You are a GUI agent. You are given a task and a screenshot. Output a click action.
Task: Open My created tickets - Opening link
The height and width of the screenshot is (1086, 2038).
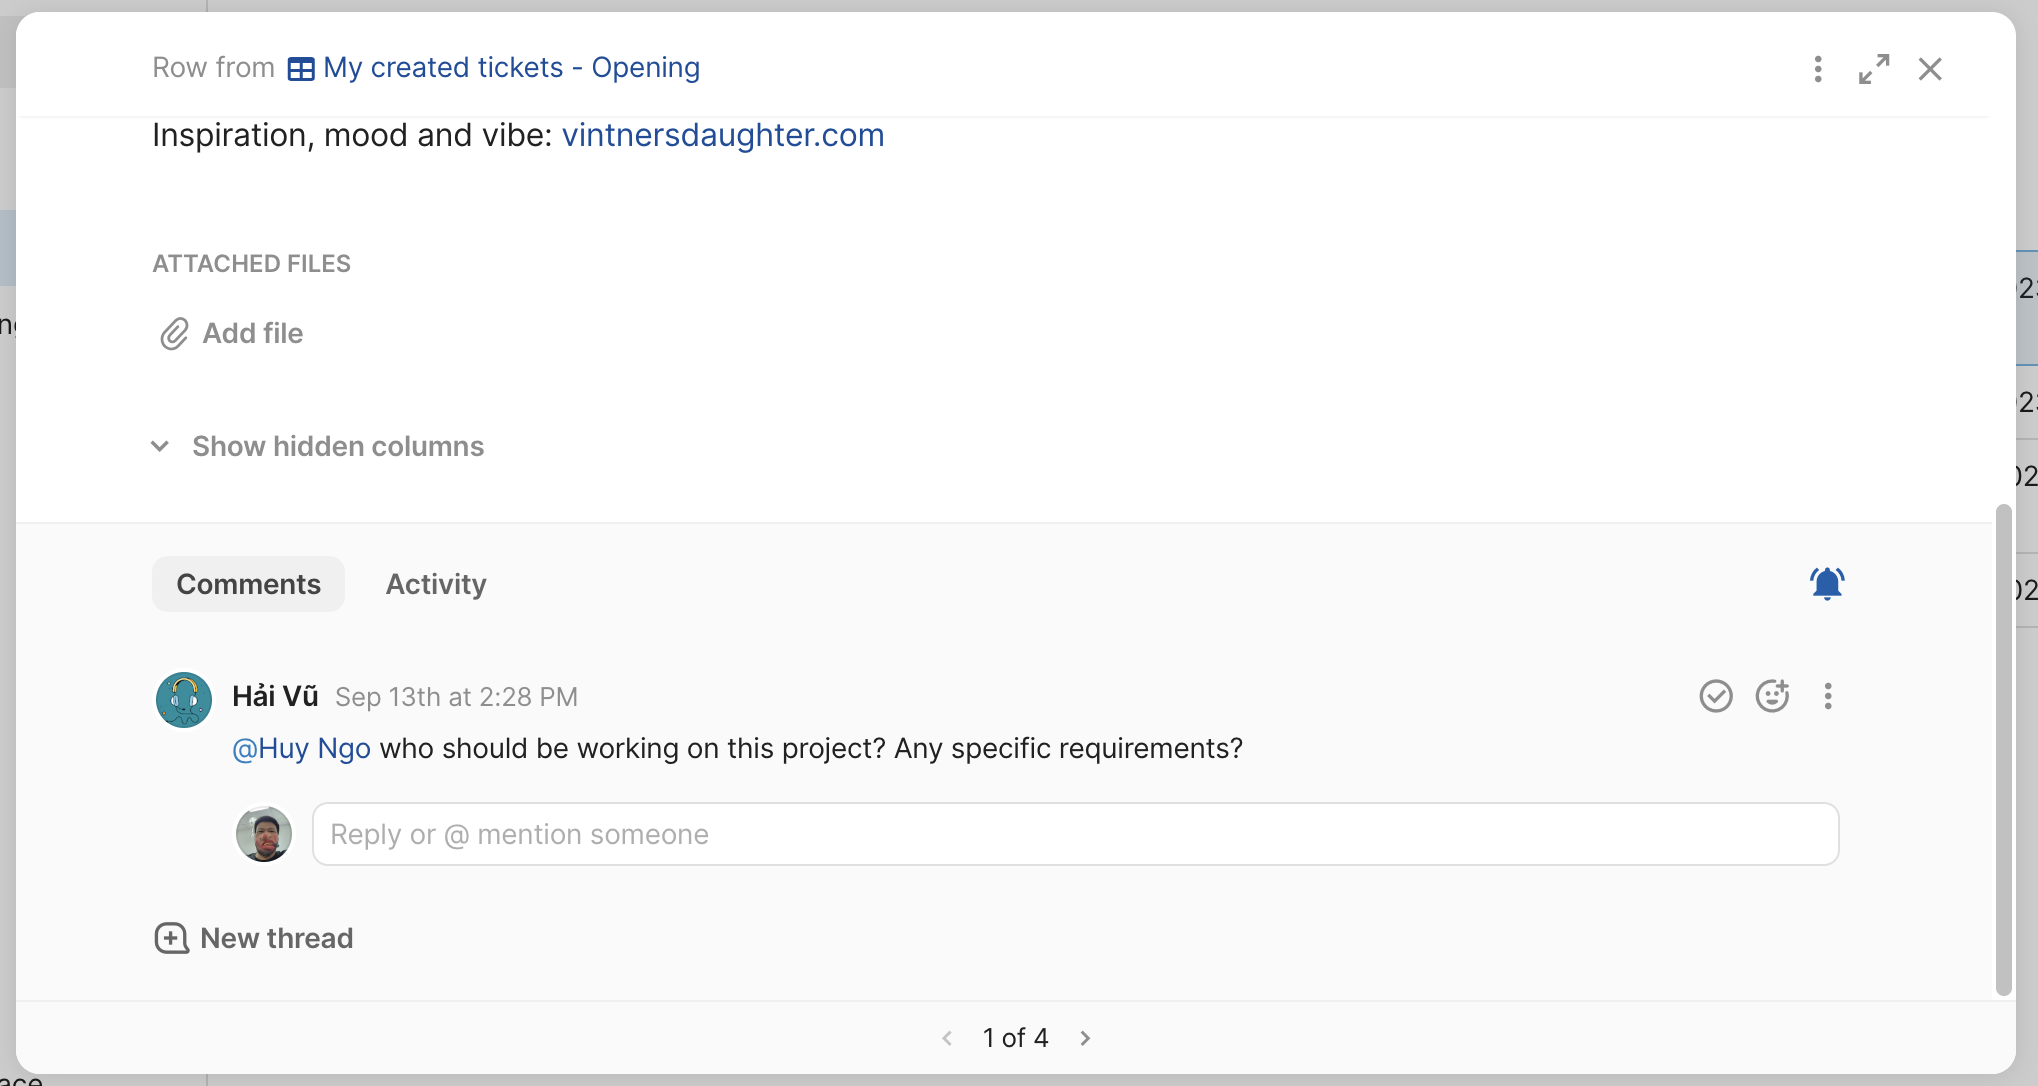pos(511,67)
